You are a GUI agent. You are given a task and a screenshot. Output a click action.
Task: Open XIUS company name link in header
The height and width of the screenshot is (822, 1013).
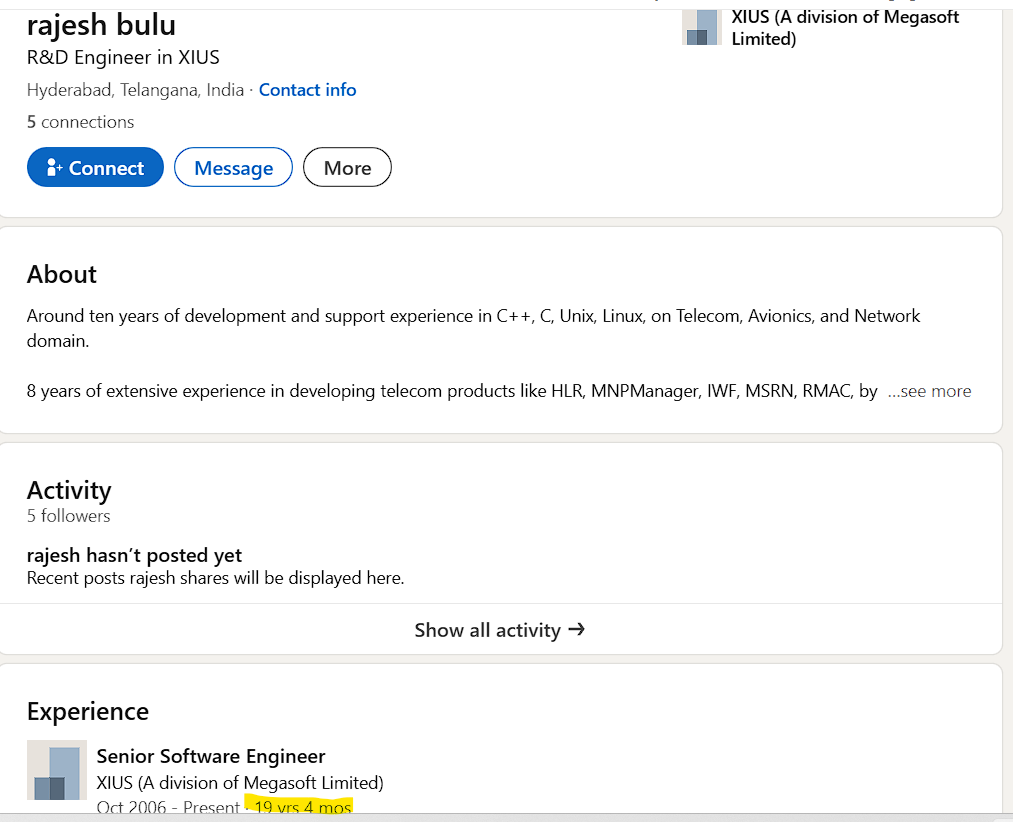tap(845, 28)
